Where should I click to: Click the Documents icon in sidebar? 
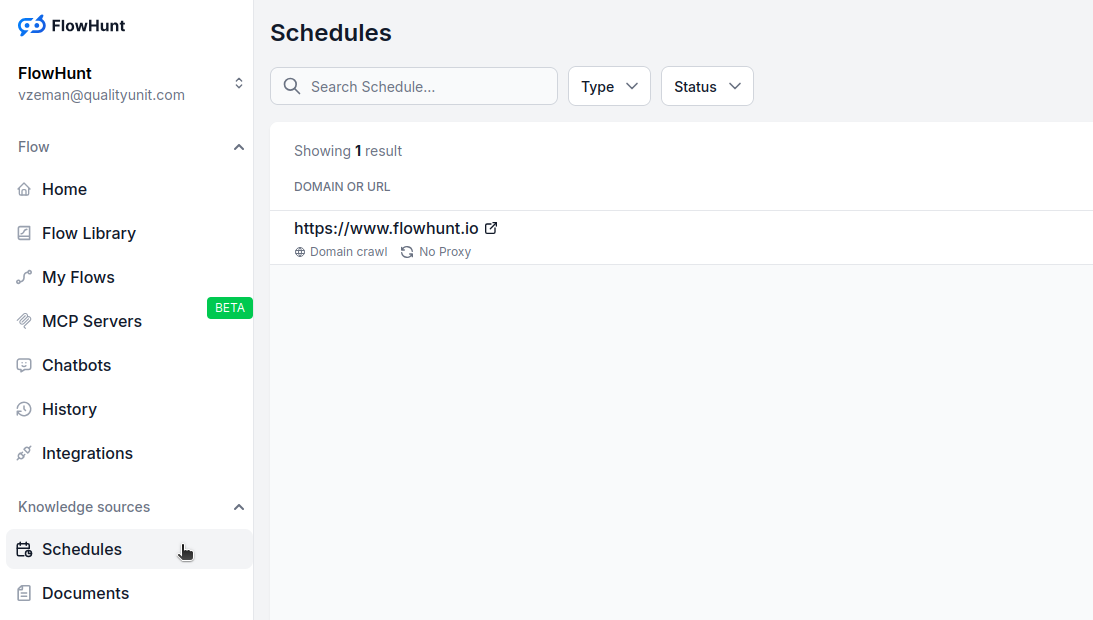25,593
